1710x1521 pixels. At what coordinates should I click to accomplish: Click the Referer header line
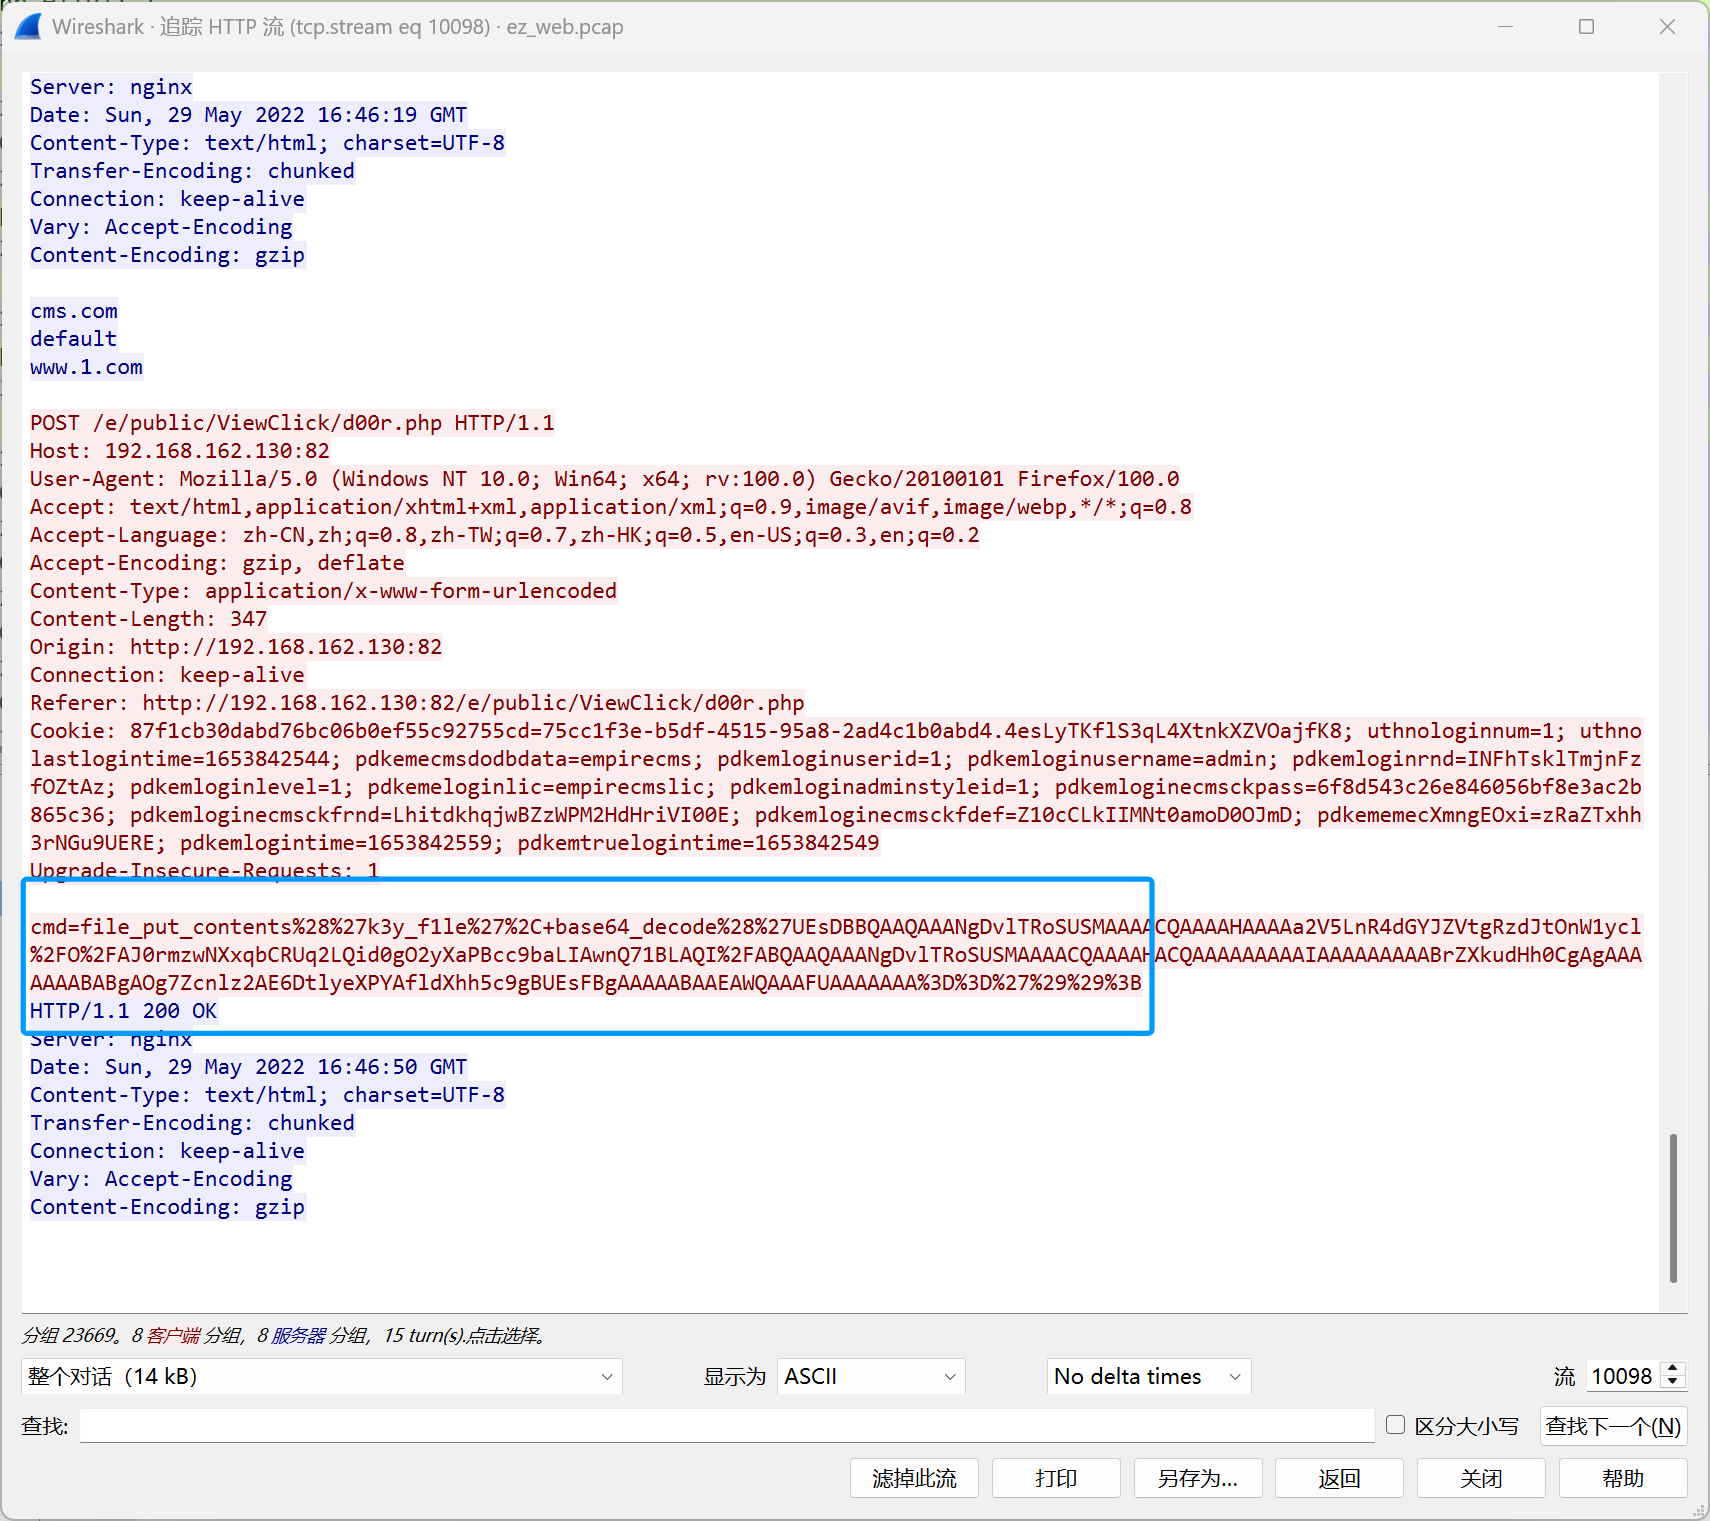coord(417,703)
